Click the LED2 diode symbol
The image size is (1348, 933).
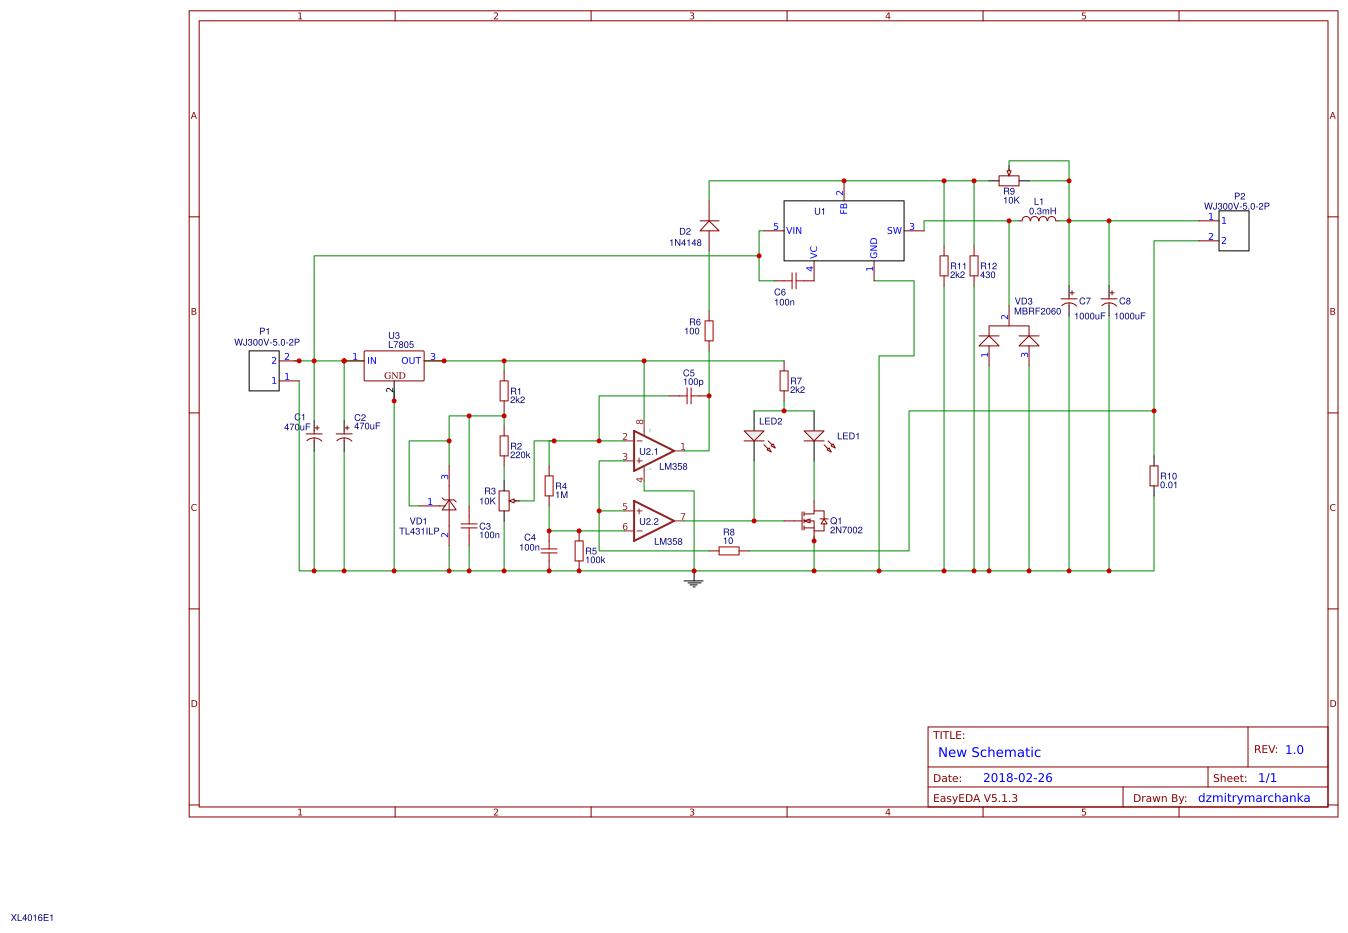(x=757, y=439)
